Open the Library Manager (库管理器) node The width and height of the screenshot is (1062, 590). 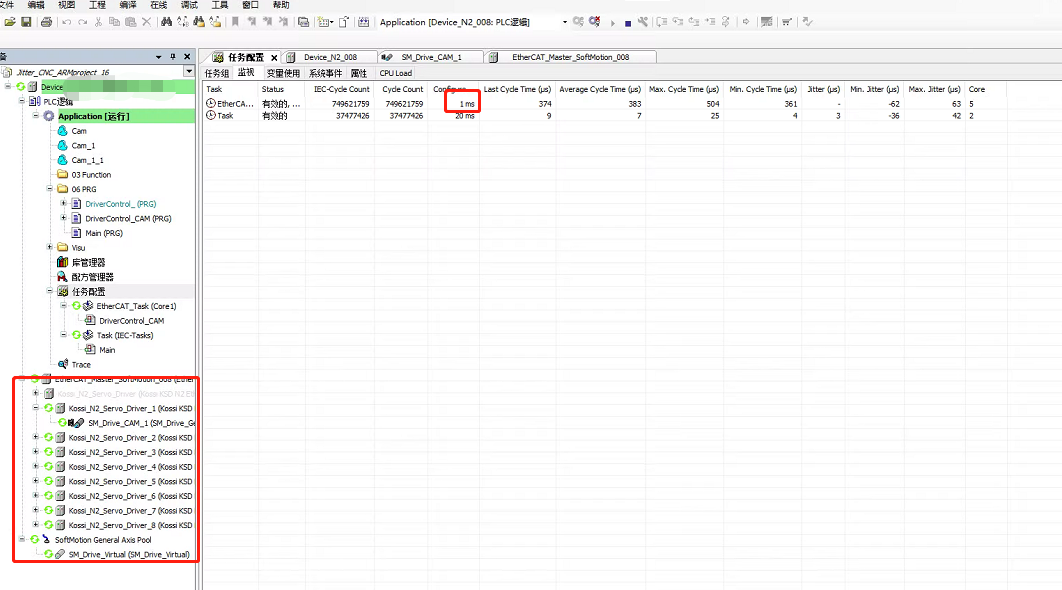tap(88, 262)
